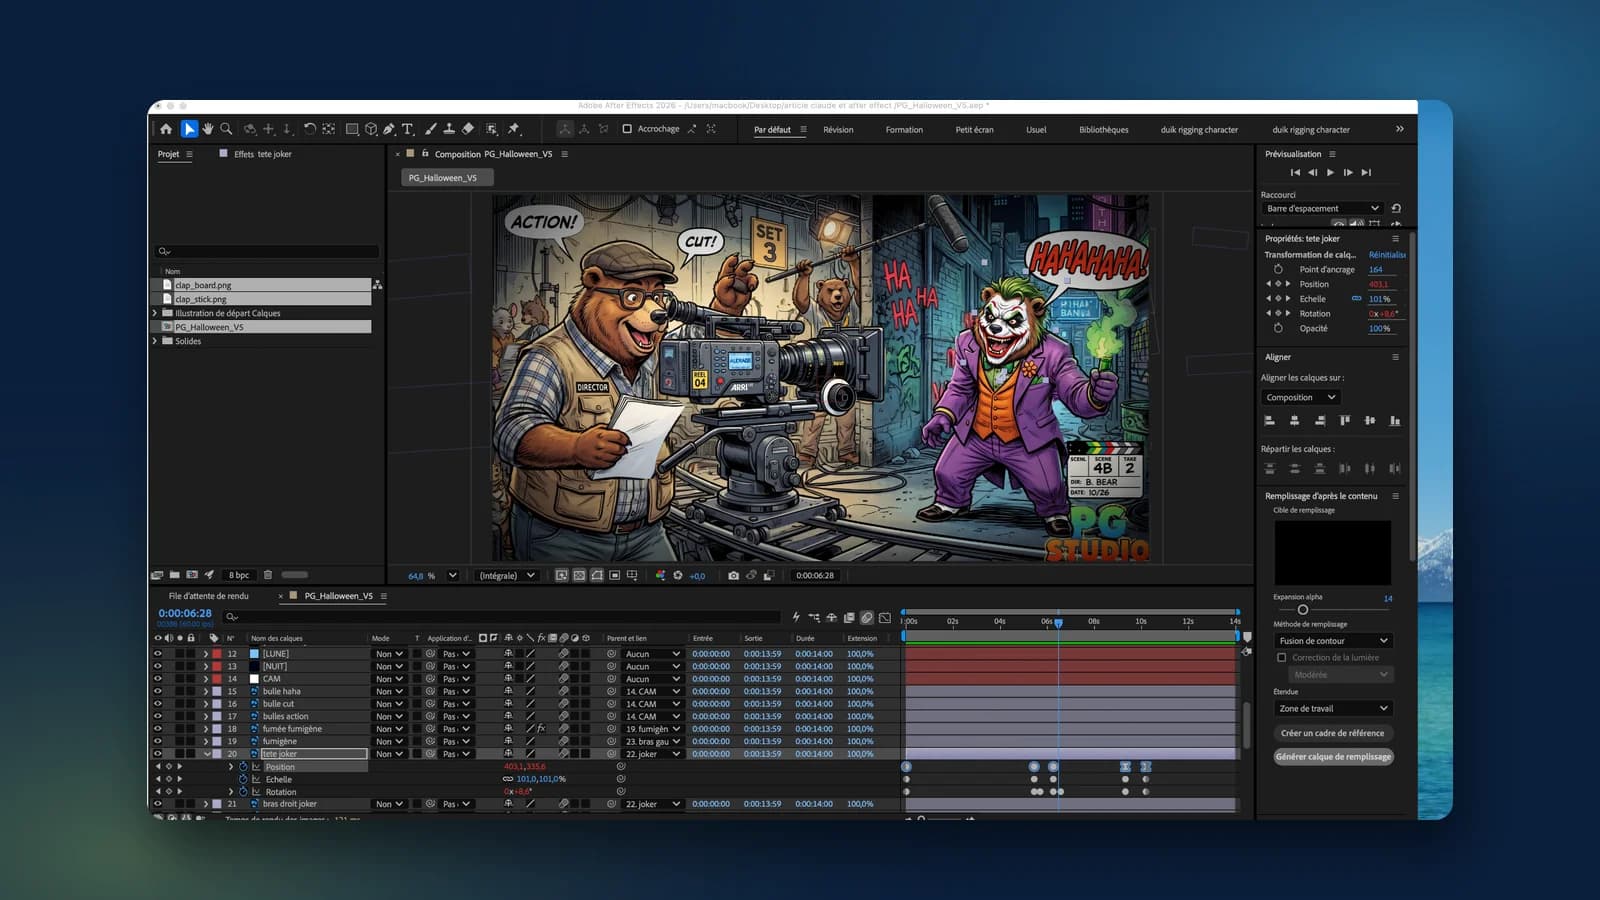The image size is (1600, 900).
Task: Select the Rectangle shape tool
Action: (352, 129)
